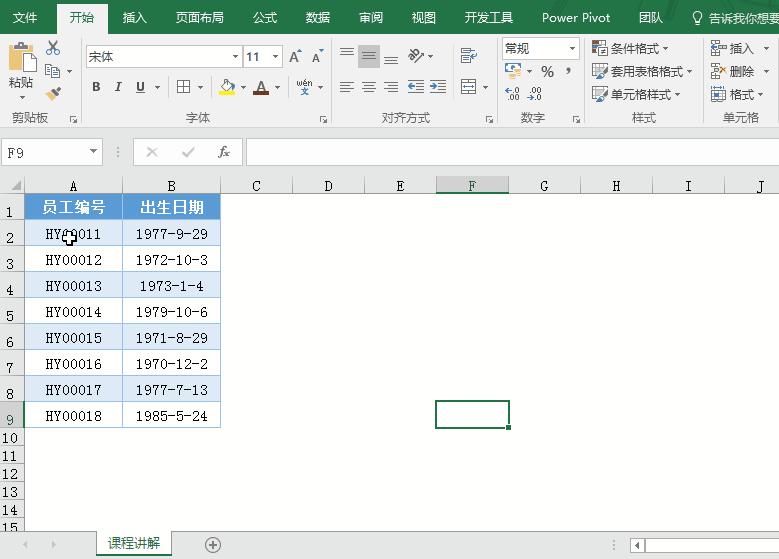This screenshot has width=779, height=559.
Task: Click the Cut scissors icon
Action: [53, 48]
